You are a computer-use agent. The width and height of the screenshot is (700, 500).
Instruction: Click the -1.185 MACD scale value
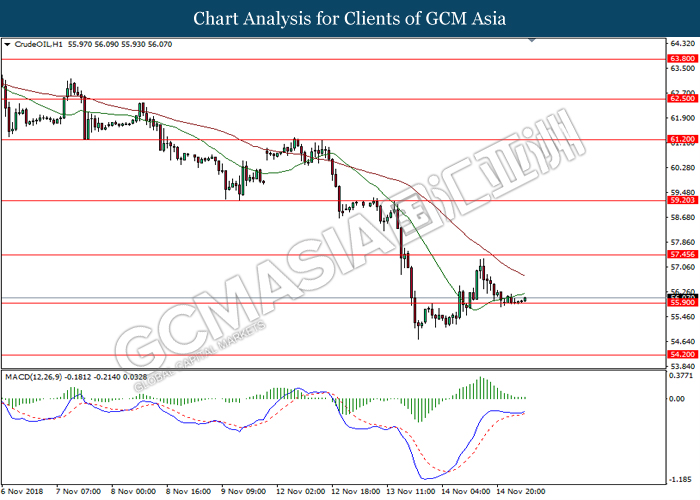click(x=682, y=480)
